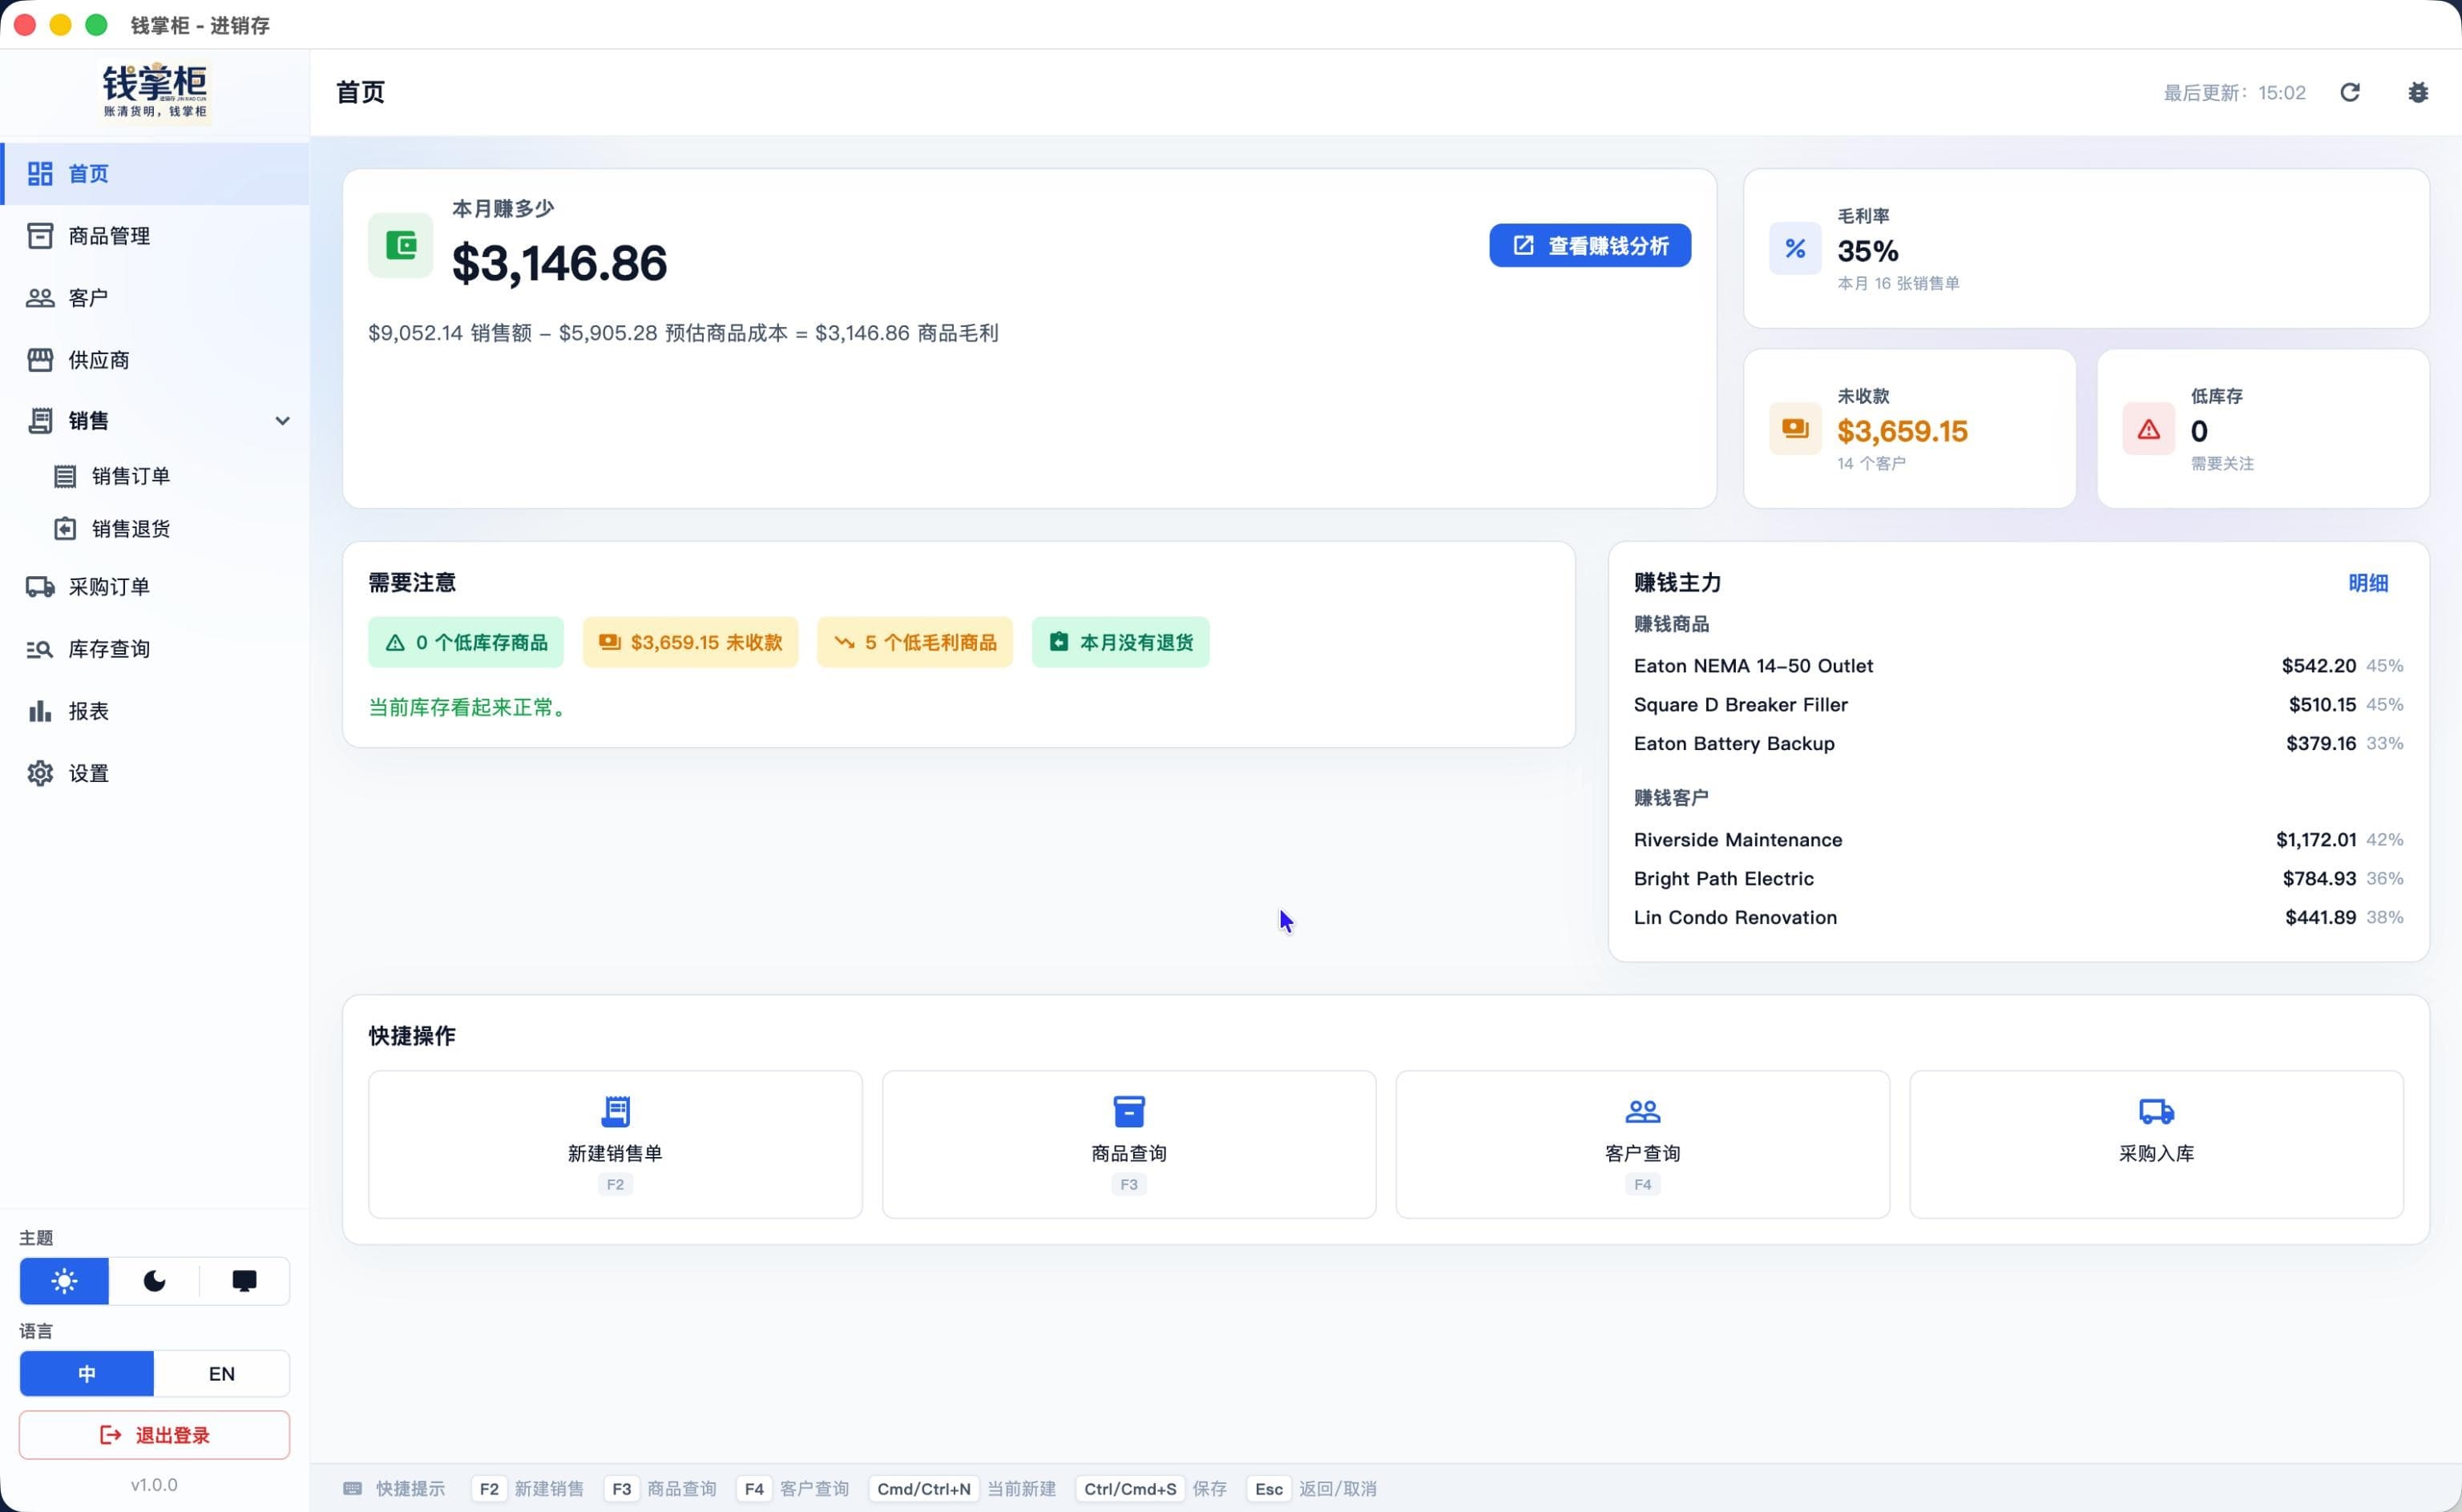Open the 5 个低毛利商品 alert chip

[x=915, y=642]
